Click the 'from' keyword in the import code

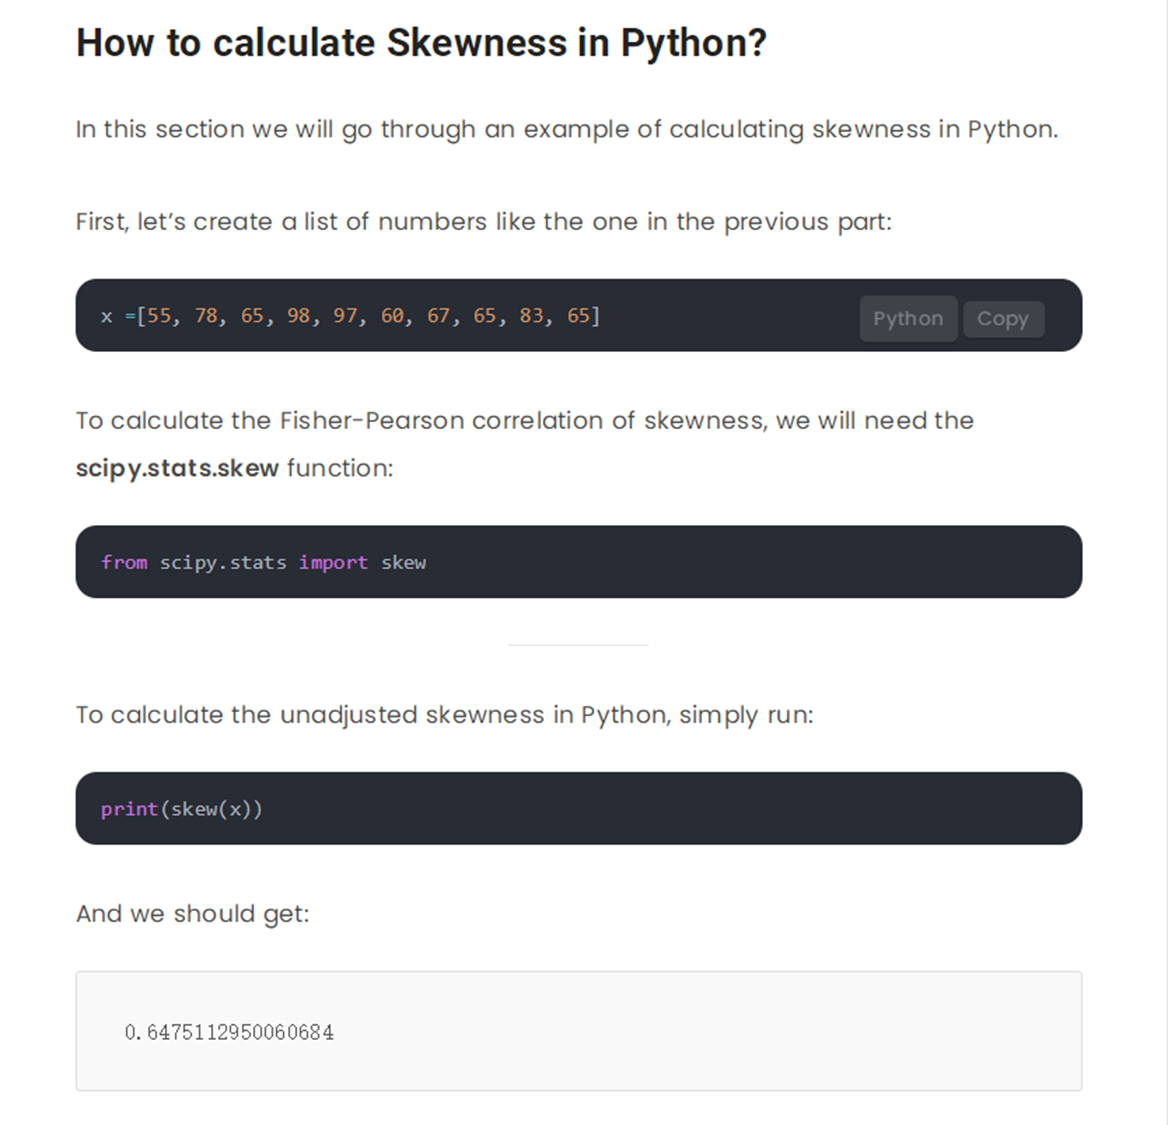(124, 562)
